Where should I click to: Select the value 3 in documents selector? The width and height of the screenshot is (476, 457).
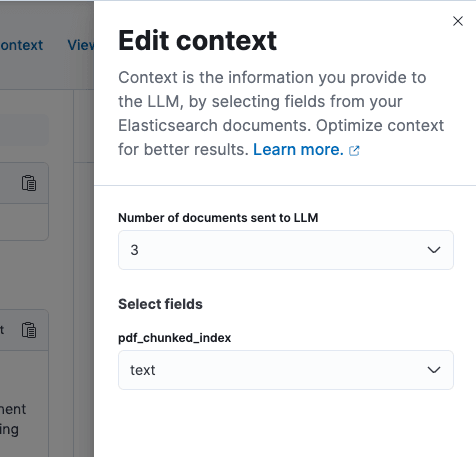click(x=134, y=250)
